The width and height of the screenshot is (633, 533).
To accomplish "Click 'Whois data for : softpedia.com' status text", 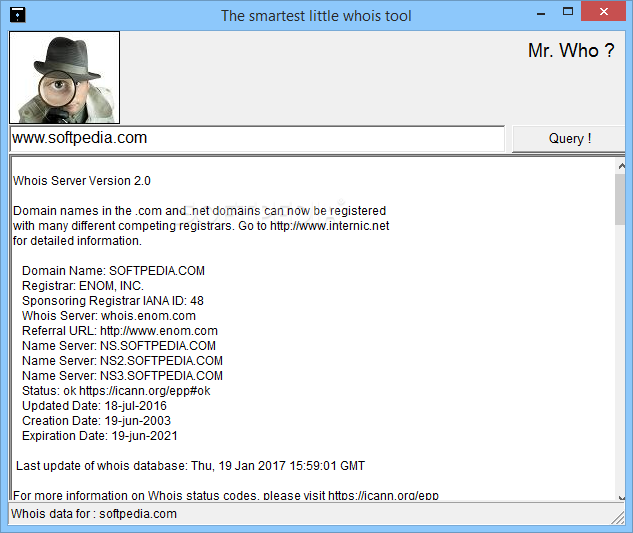I will (x=94, y=514).
